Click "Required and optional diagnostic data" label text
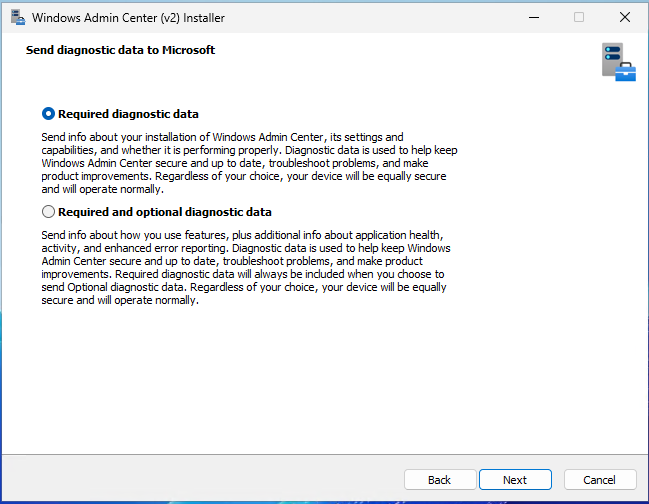649x504 pixels. tap(165, 212)
